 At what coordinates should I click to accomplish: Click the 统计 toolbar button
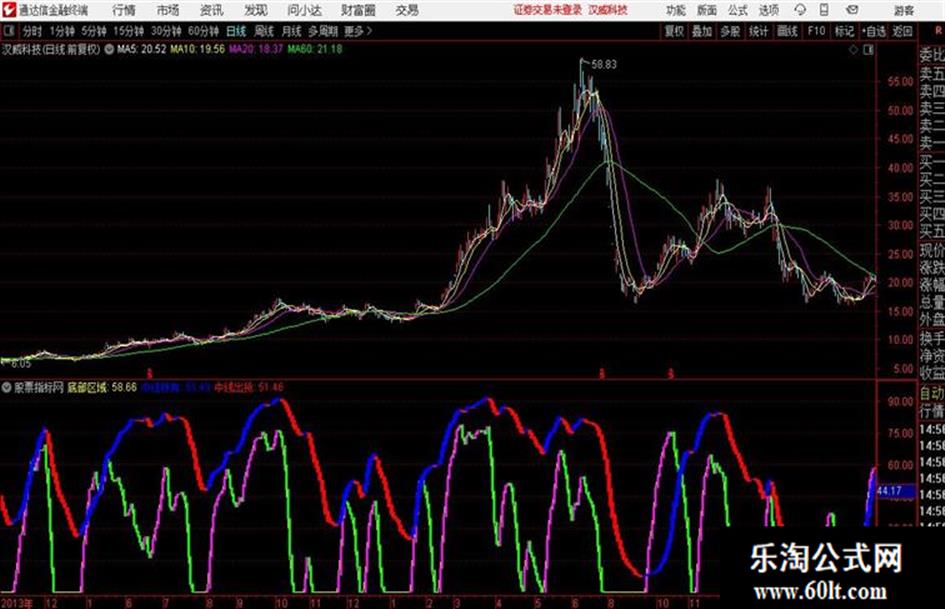(x=758, y=31)
